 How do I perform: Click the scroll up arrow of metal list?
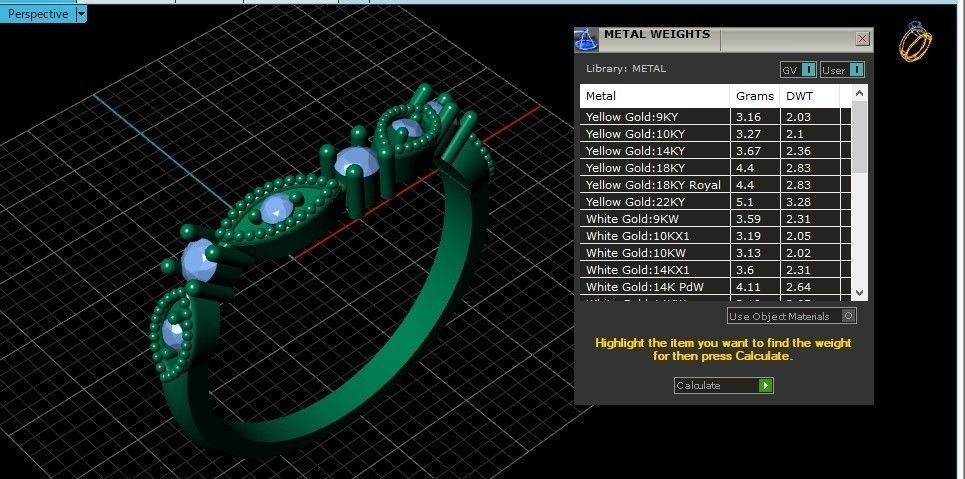click(x=860, y=93)
